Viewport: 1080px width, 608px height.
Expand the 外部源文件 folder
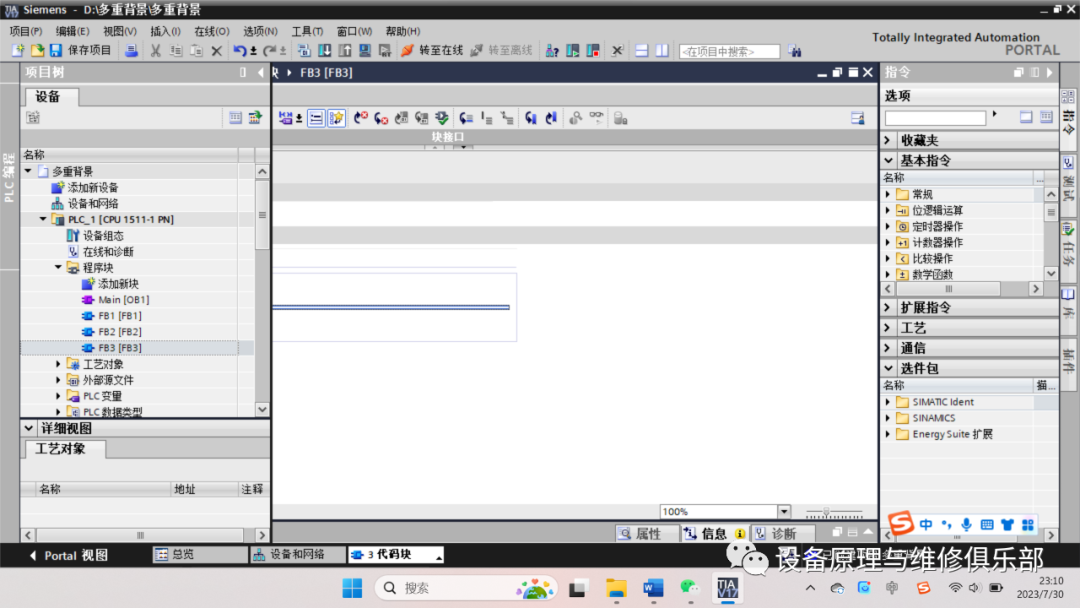click(x=59, y=380)
